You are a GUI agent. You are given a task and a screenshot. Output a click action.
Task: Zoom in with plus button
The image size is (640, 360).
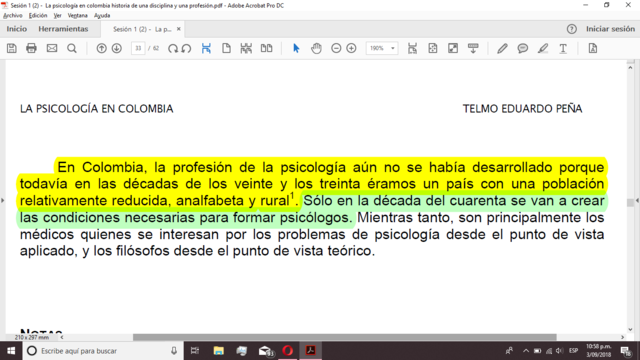tap(351, 48)
